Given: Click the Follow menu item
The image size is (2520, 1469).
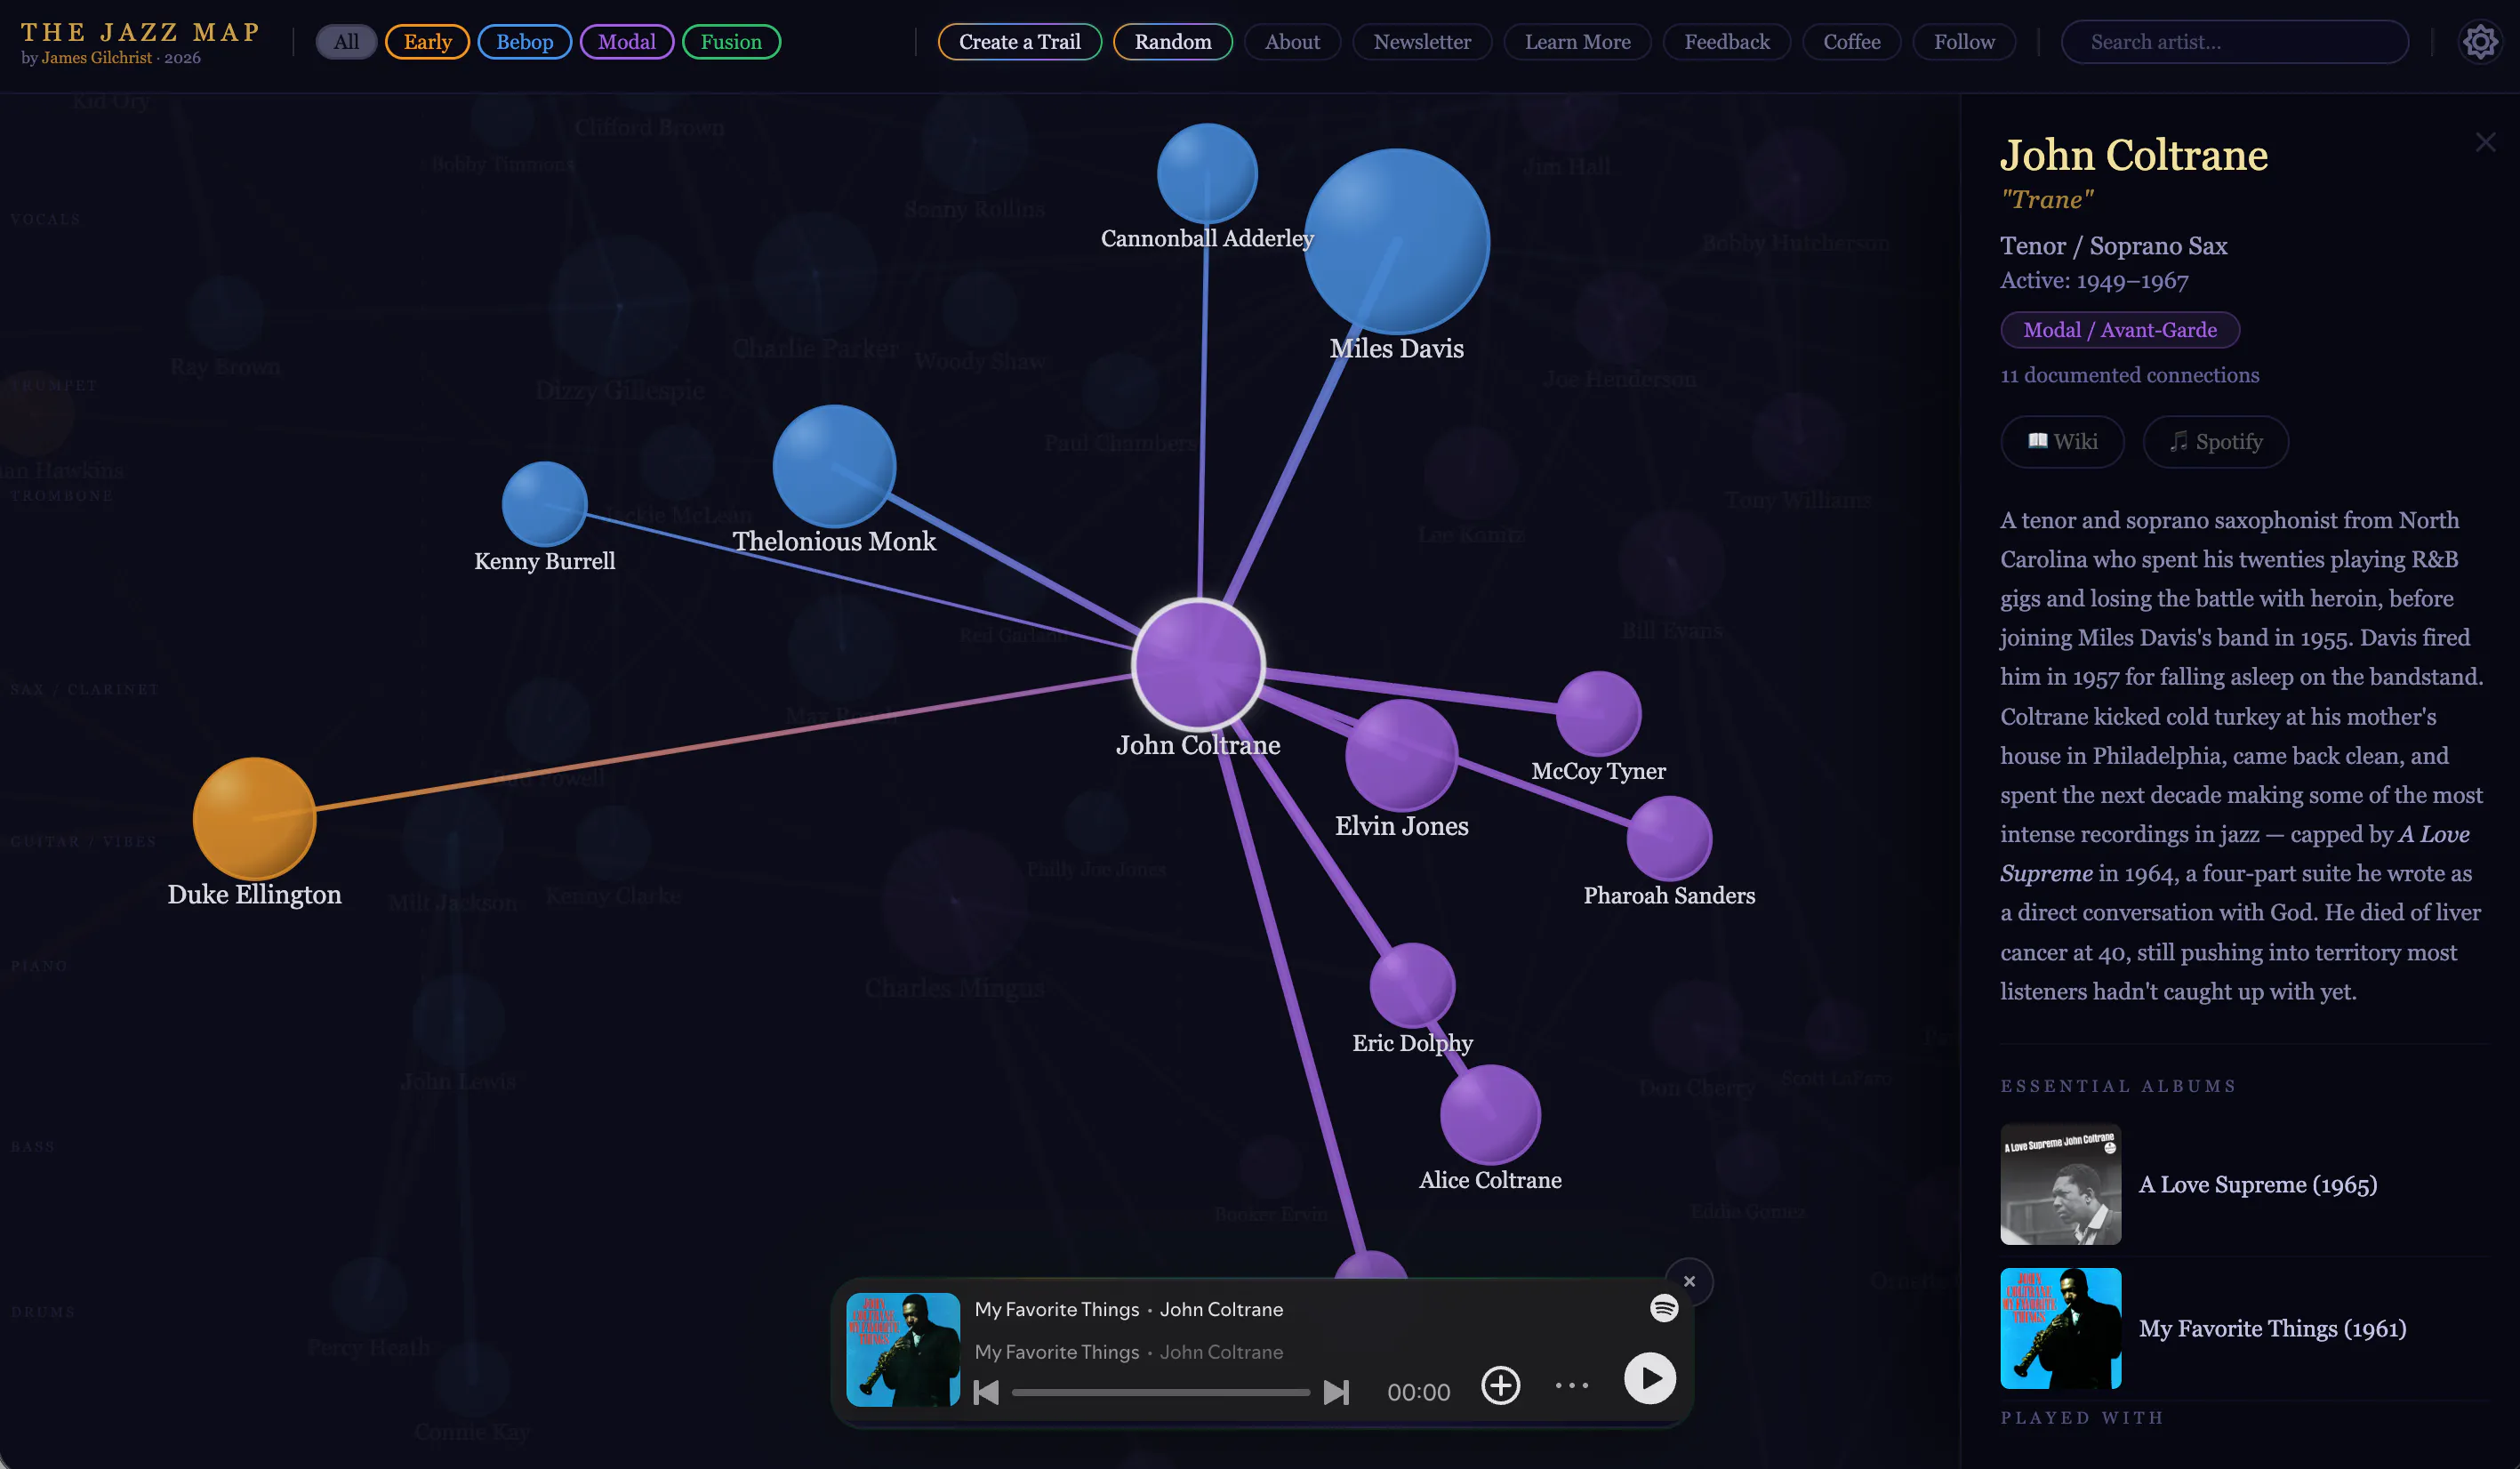Looking at the screenshot, I should (1964, 42).
